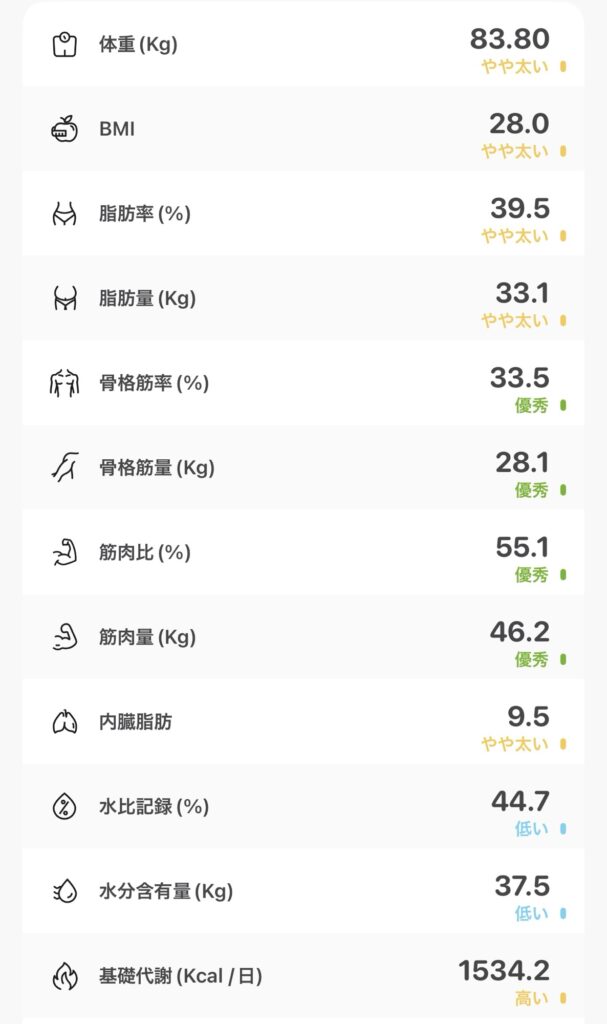Open the 体重 (Kg) row label
This screenshot has height=1024, width=607.
[x=138, y=45]
